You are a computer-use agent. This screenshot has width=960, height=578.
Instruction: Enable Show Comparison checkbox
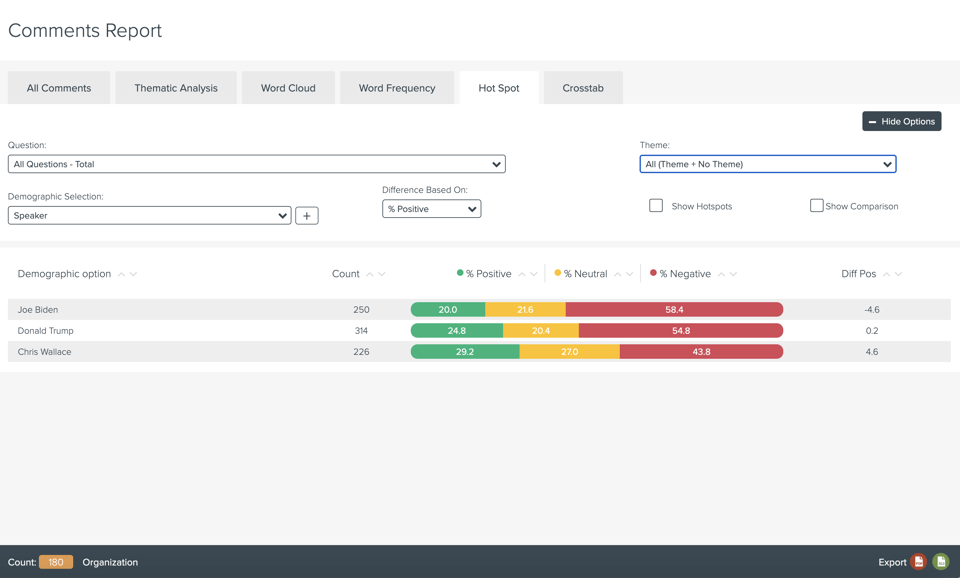(817, 206)
